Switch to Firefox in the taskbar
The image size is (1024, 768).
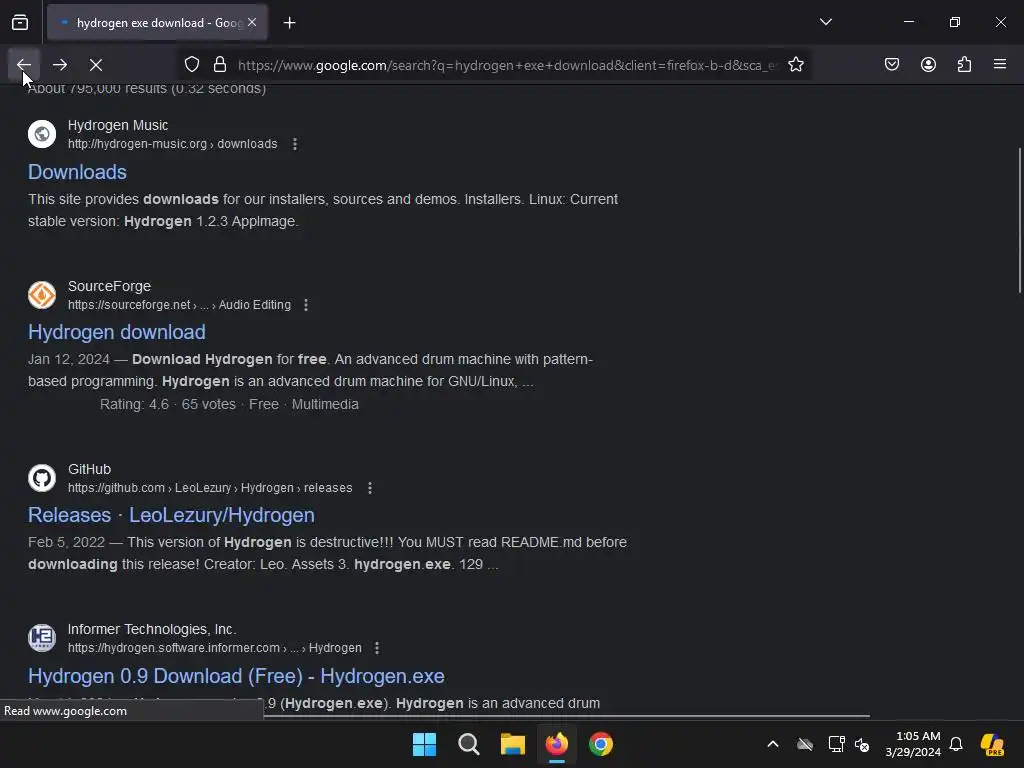(x=557, y=744)
